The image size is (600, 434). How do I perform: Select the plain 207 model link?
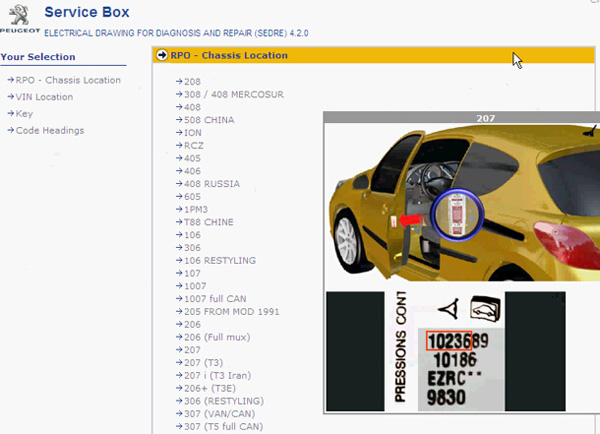(192, 350)
